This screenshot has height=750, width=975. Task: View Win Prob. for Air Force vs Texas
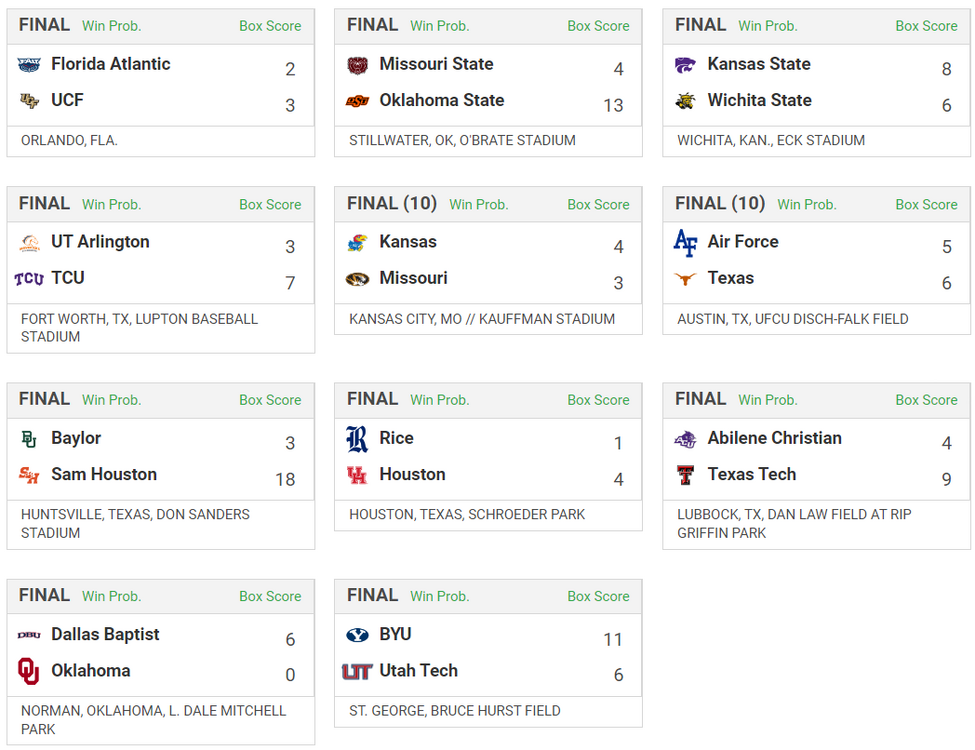[806, 204]
